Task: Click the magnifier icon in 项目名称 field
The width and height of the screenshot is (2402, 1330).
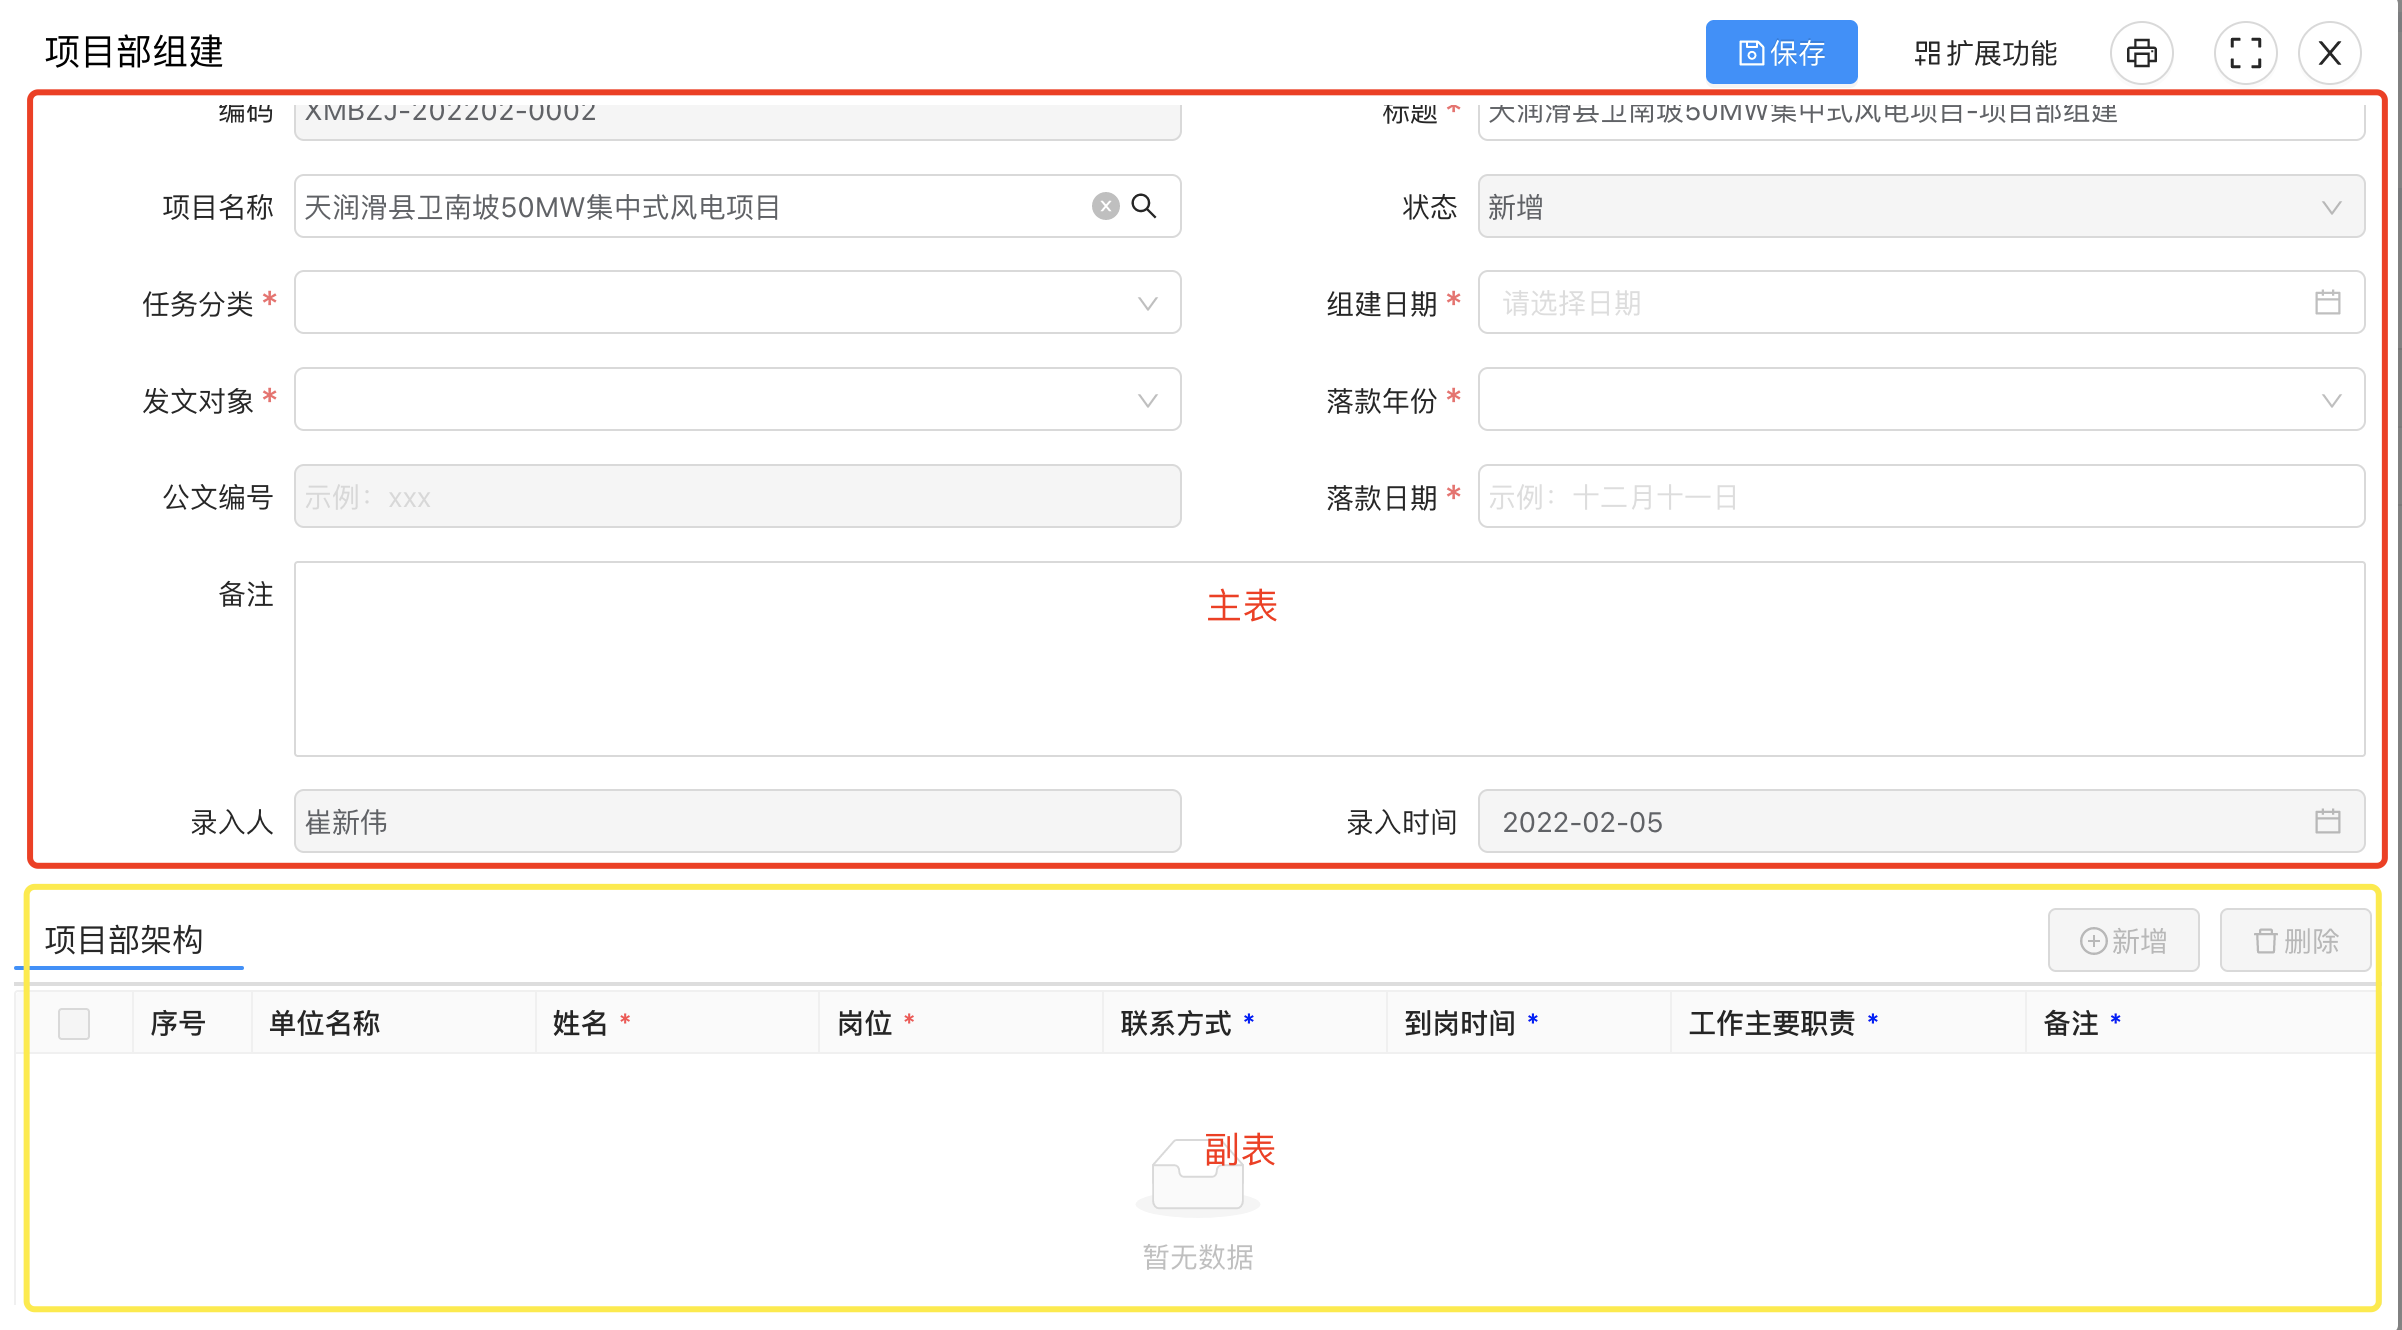Action: 1144,206
